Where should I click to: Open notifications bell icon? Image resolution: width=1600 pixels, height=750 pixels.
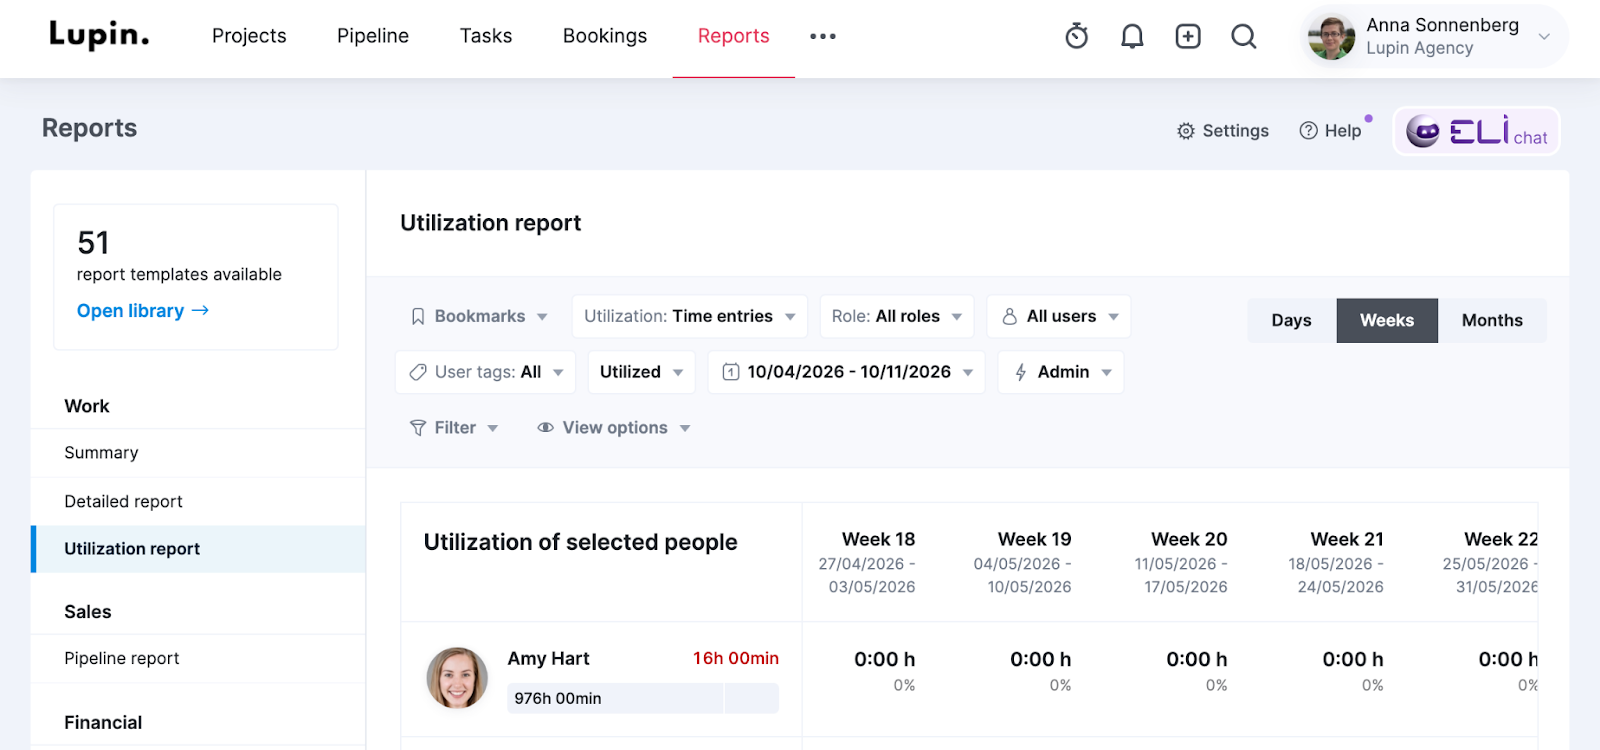pyautogui.click(x=1132, y=37)
